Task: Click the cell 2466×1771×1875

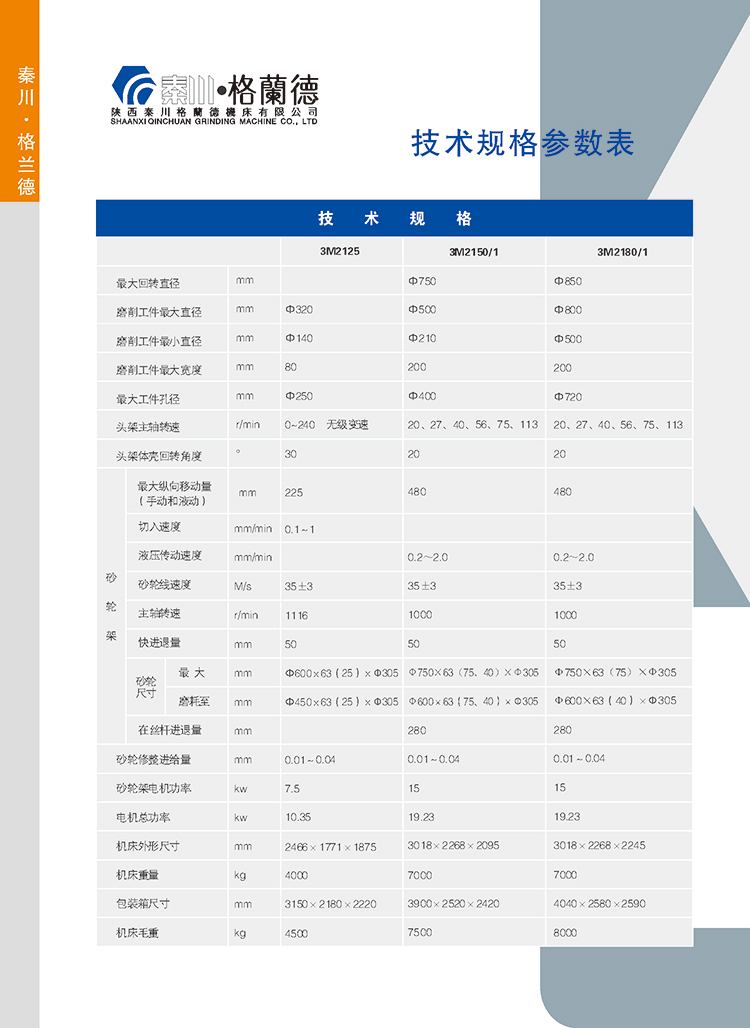Action: pos(330,847)
